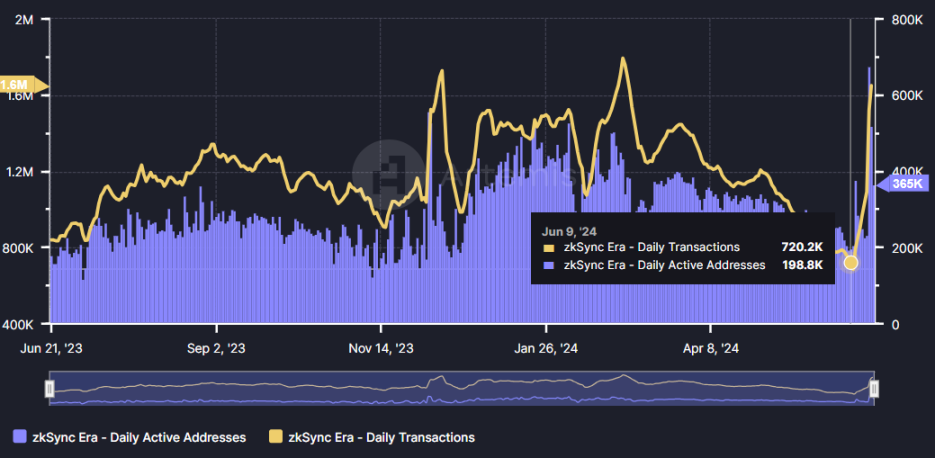This screenshot has width=935, height=458.
Task: Click the yellow 1.6M axis value tag
Action: [x=17, y=85]
